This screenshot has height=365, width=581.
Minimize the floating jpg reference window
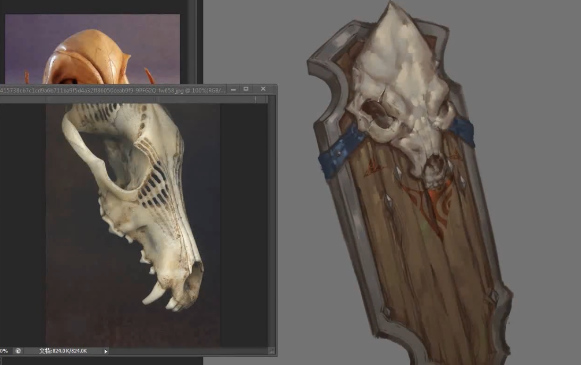click(233, 89)
